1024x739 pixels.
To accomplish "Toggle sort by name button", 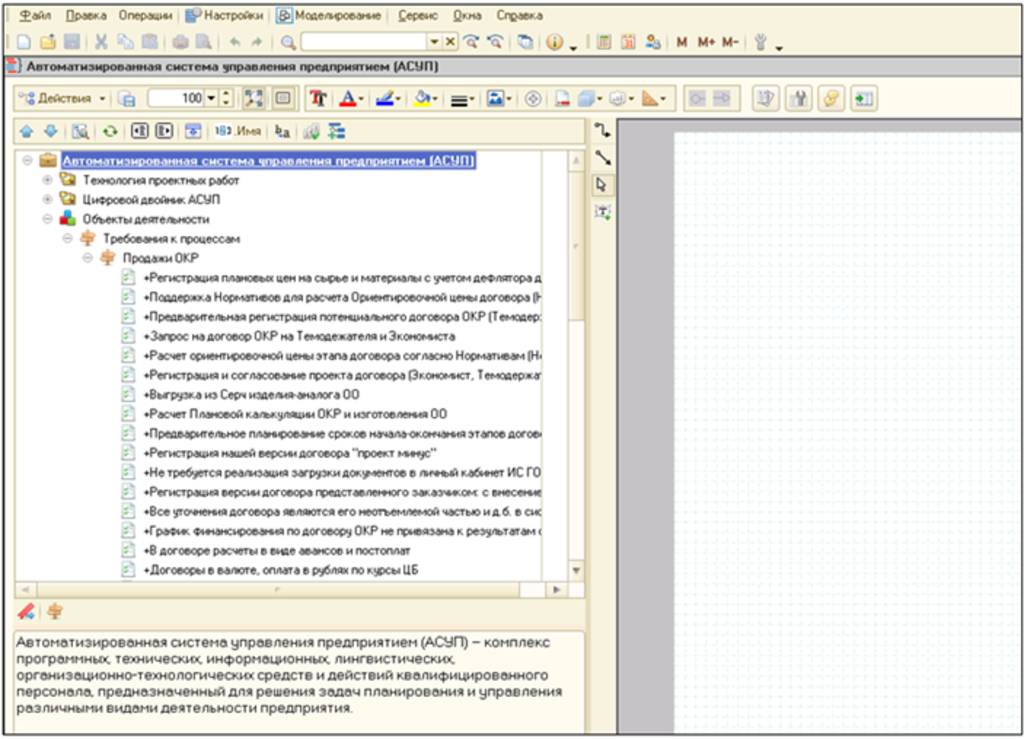I will 238,131.
